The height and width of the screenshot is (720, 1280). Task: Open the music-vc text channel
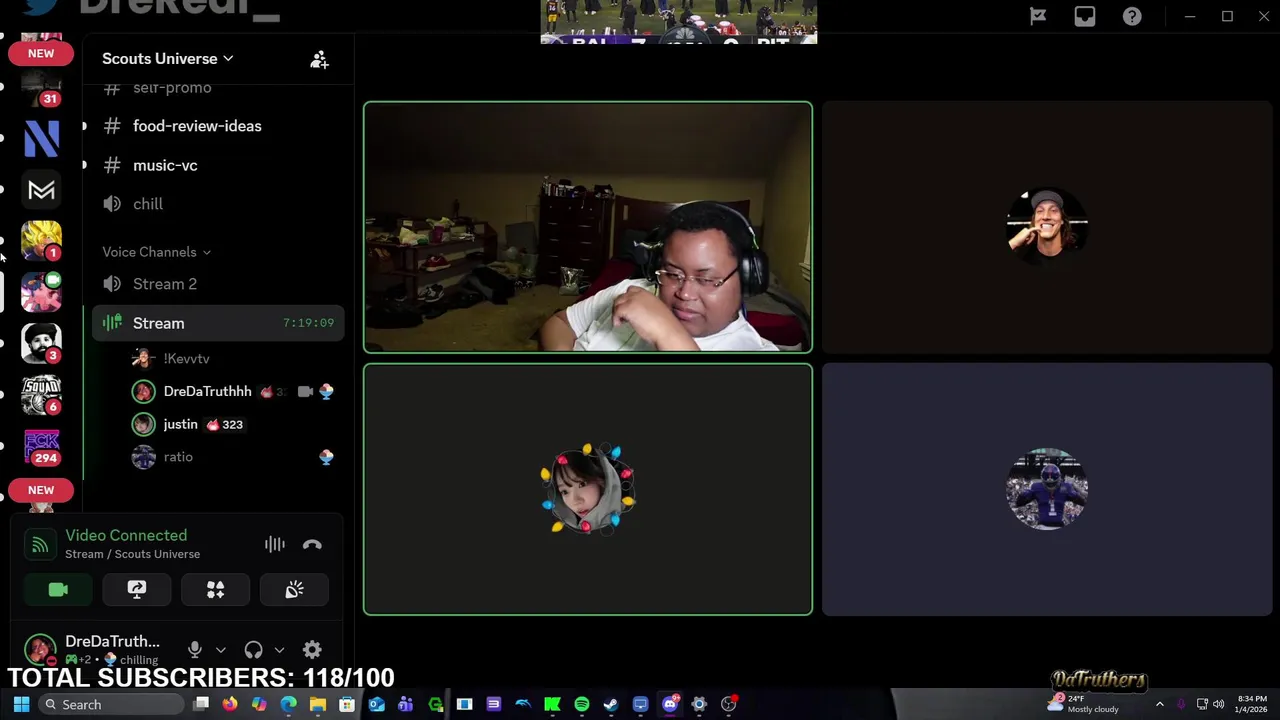(x=165, y=165)
